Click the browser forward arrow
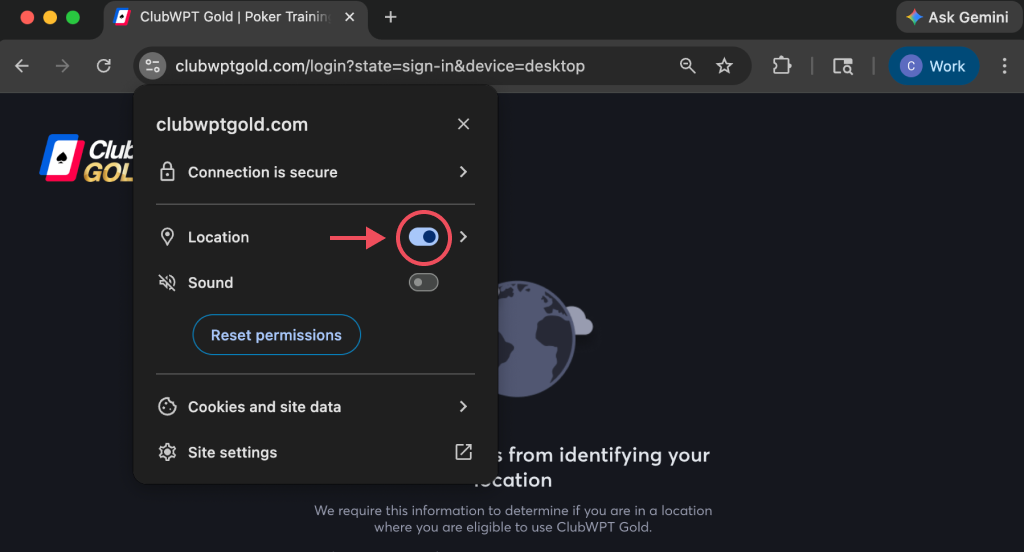The height and width of the screenshot is (552, 1024). (x=62, y=66)
